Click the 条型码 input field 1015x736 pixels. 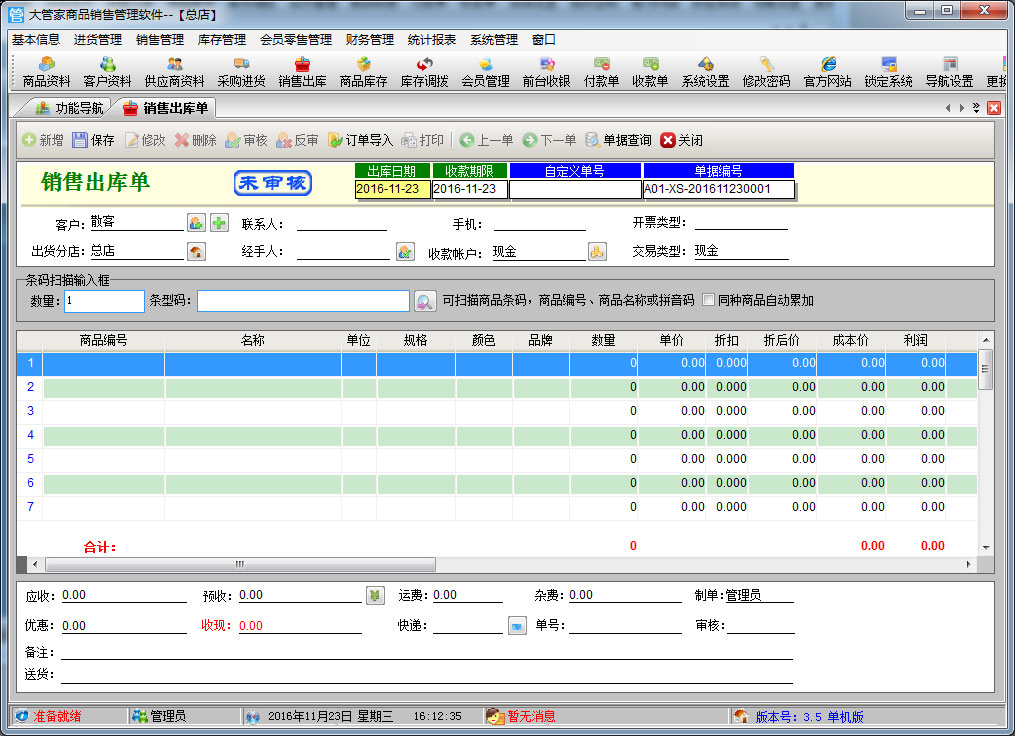303,301
